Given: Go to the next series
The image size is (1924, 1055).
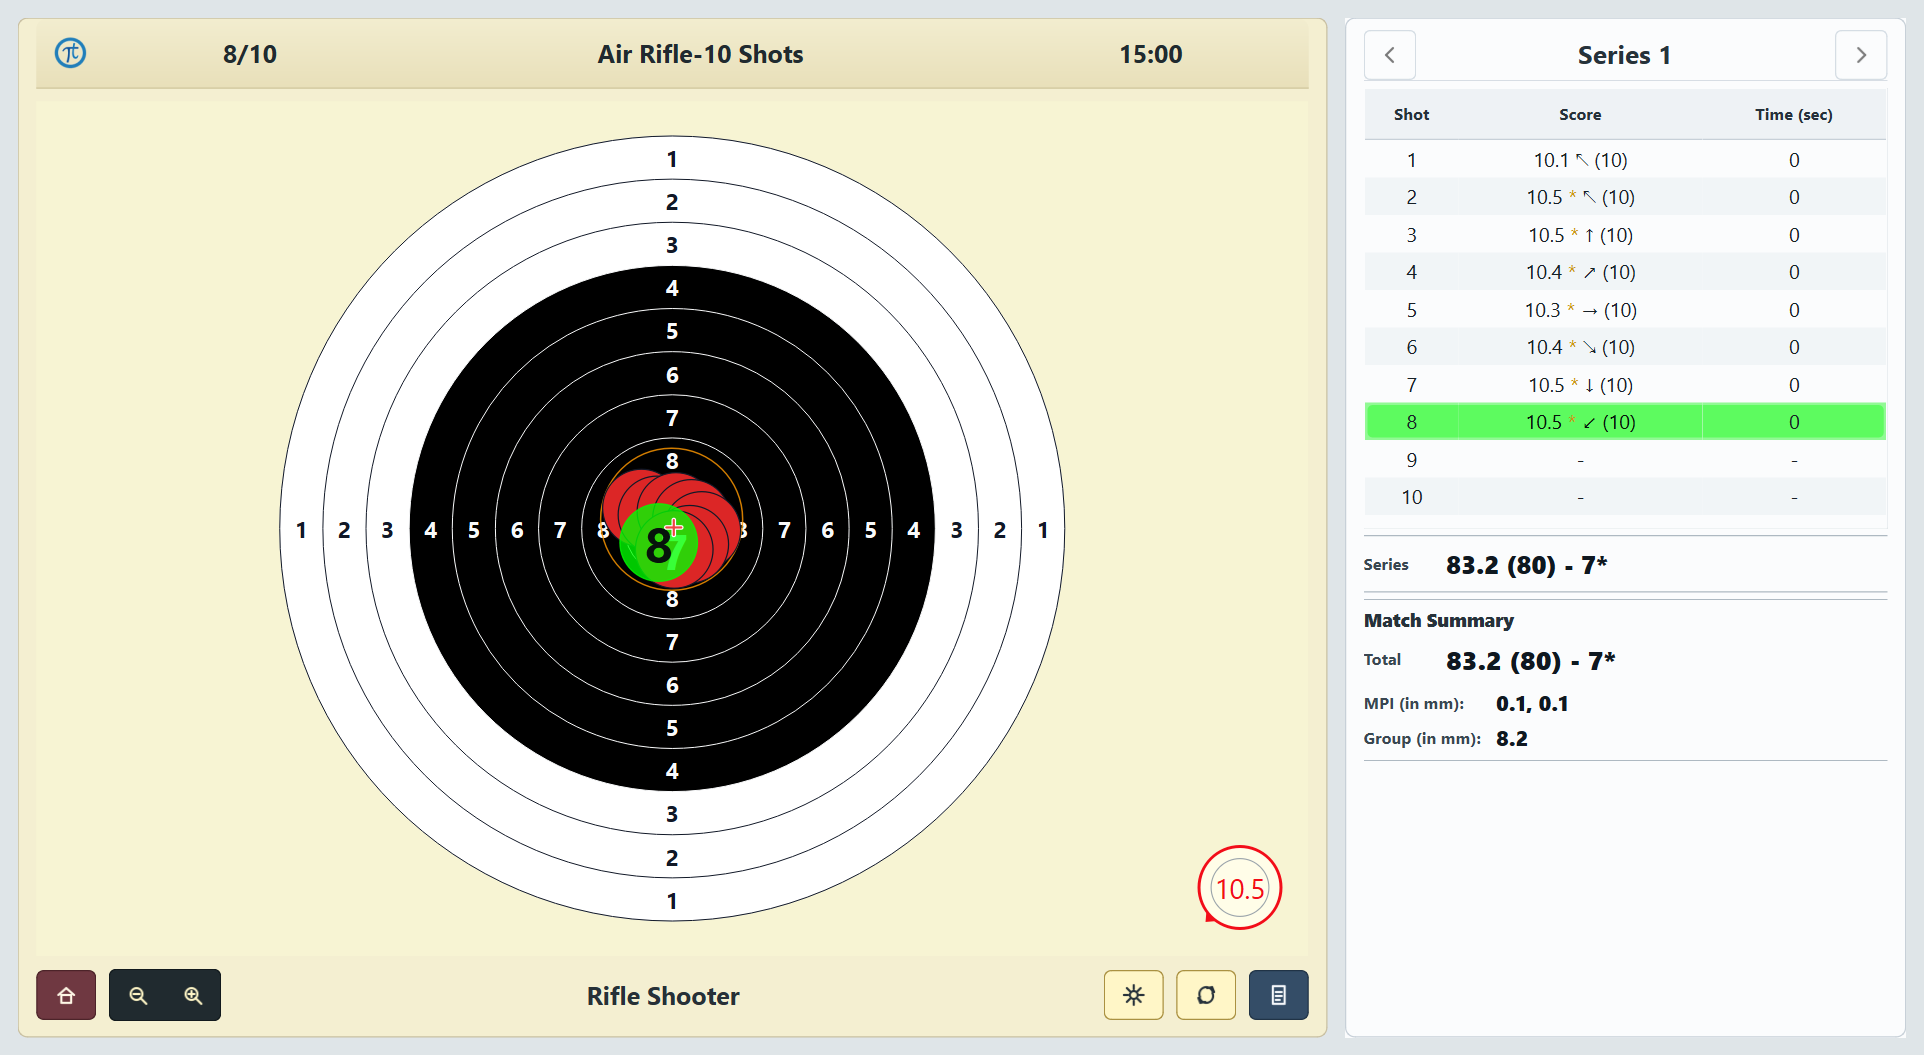Looking at the screenshot, I should tap(1861, 55).
